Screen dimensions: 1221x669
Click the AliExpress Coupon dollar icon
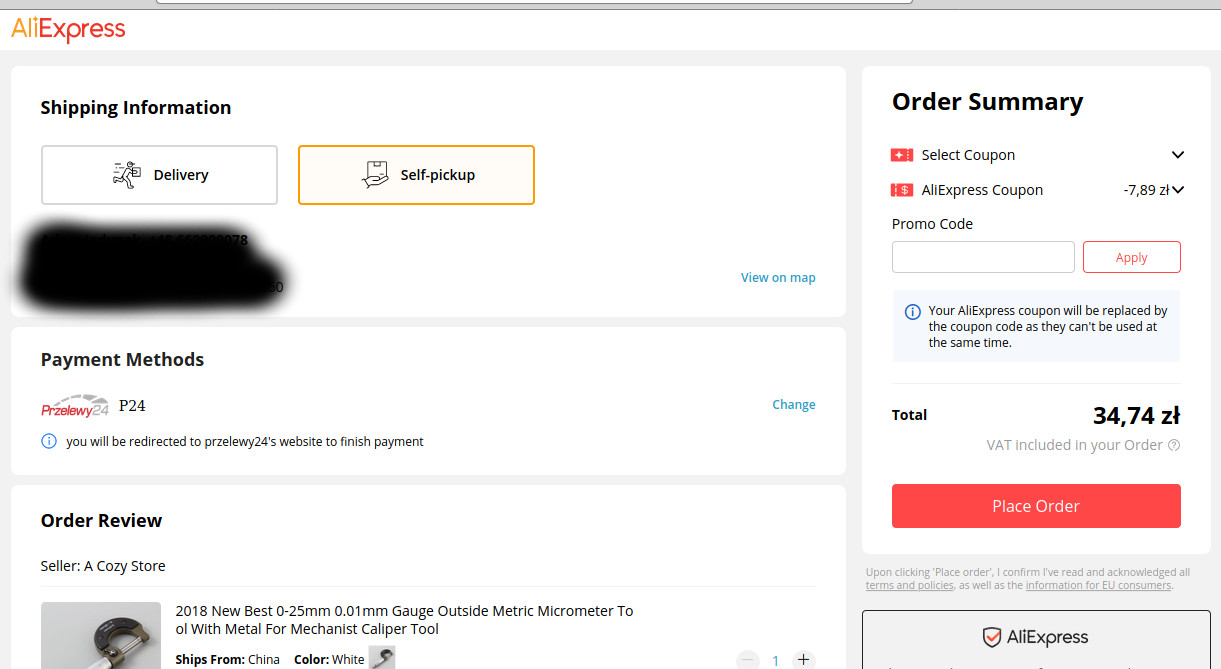pos(902,190)
